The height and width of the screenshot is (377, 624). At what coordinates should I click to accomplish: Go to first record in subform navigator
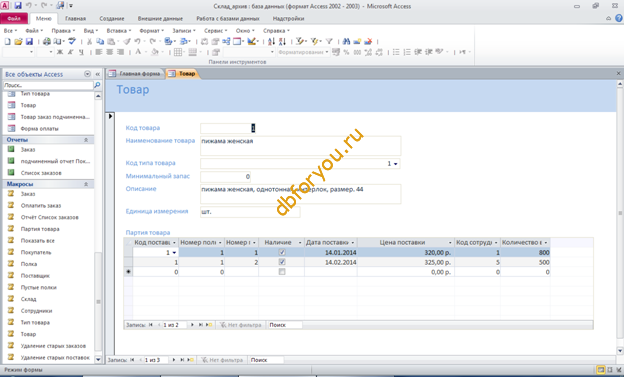151,325
